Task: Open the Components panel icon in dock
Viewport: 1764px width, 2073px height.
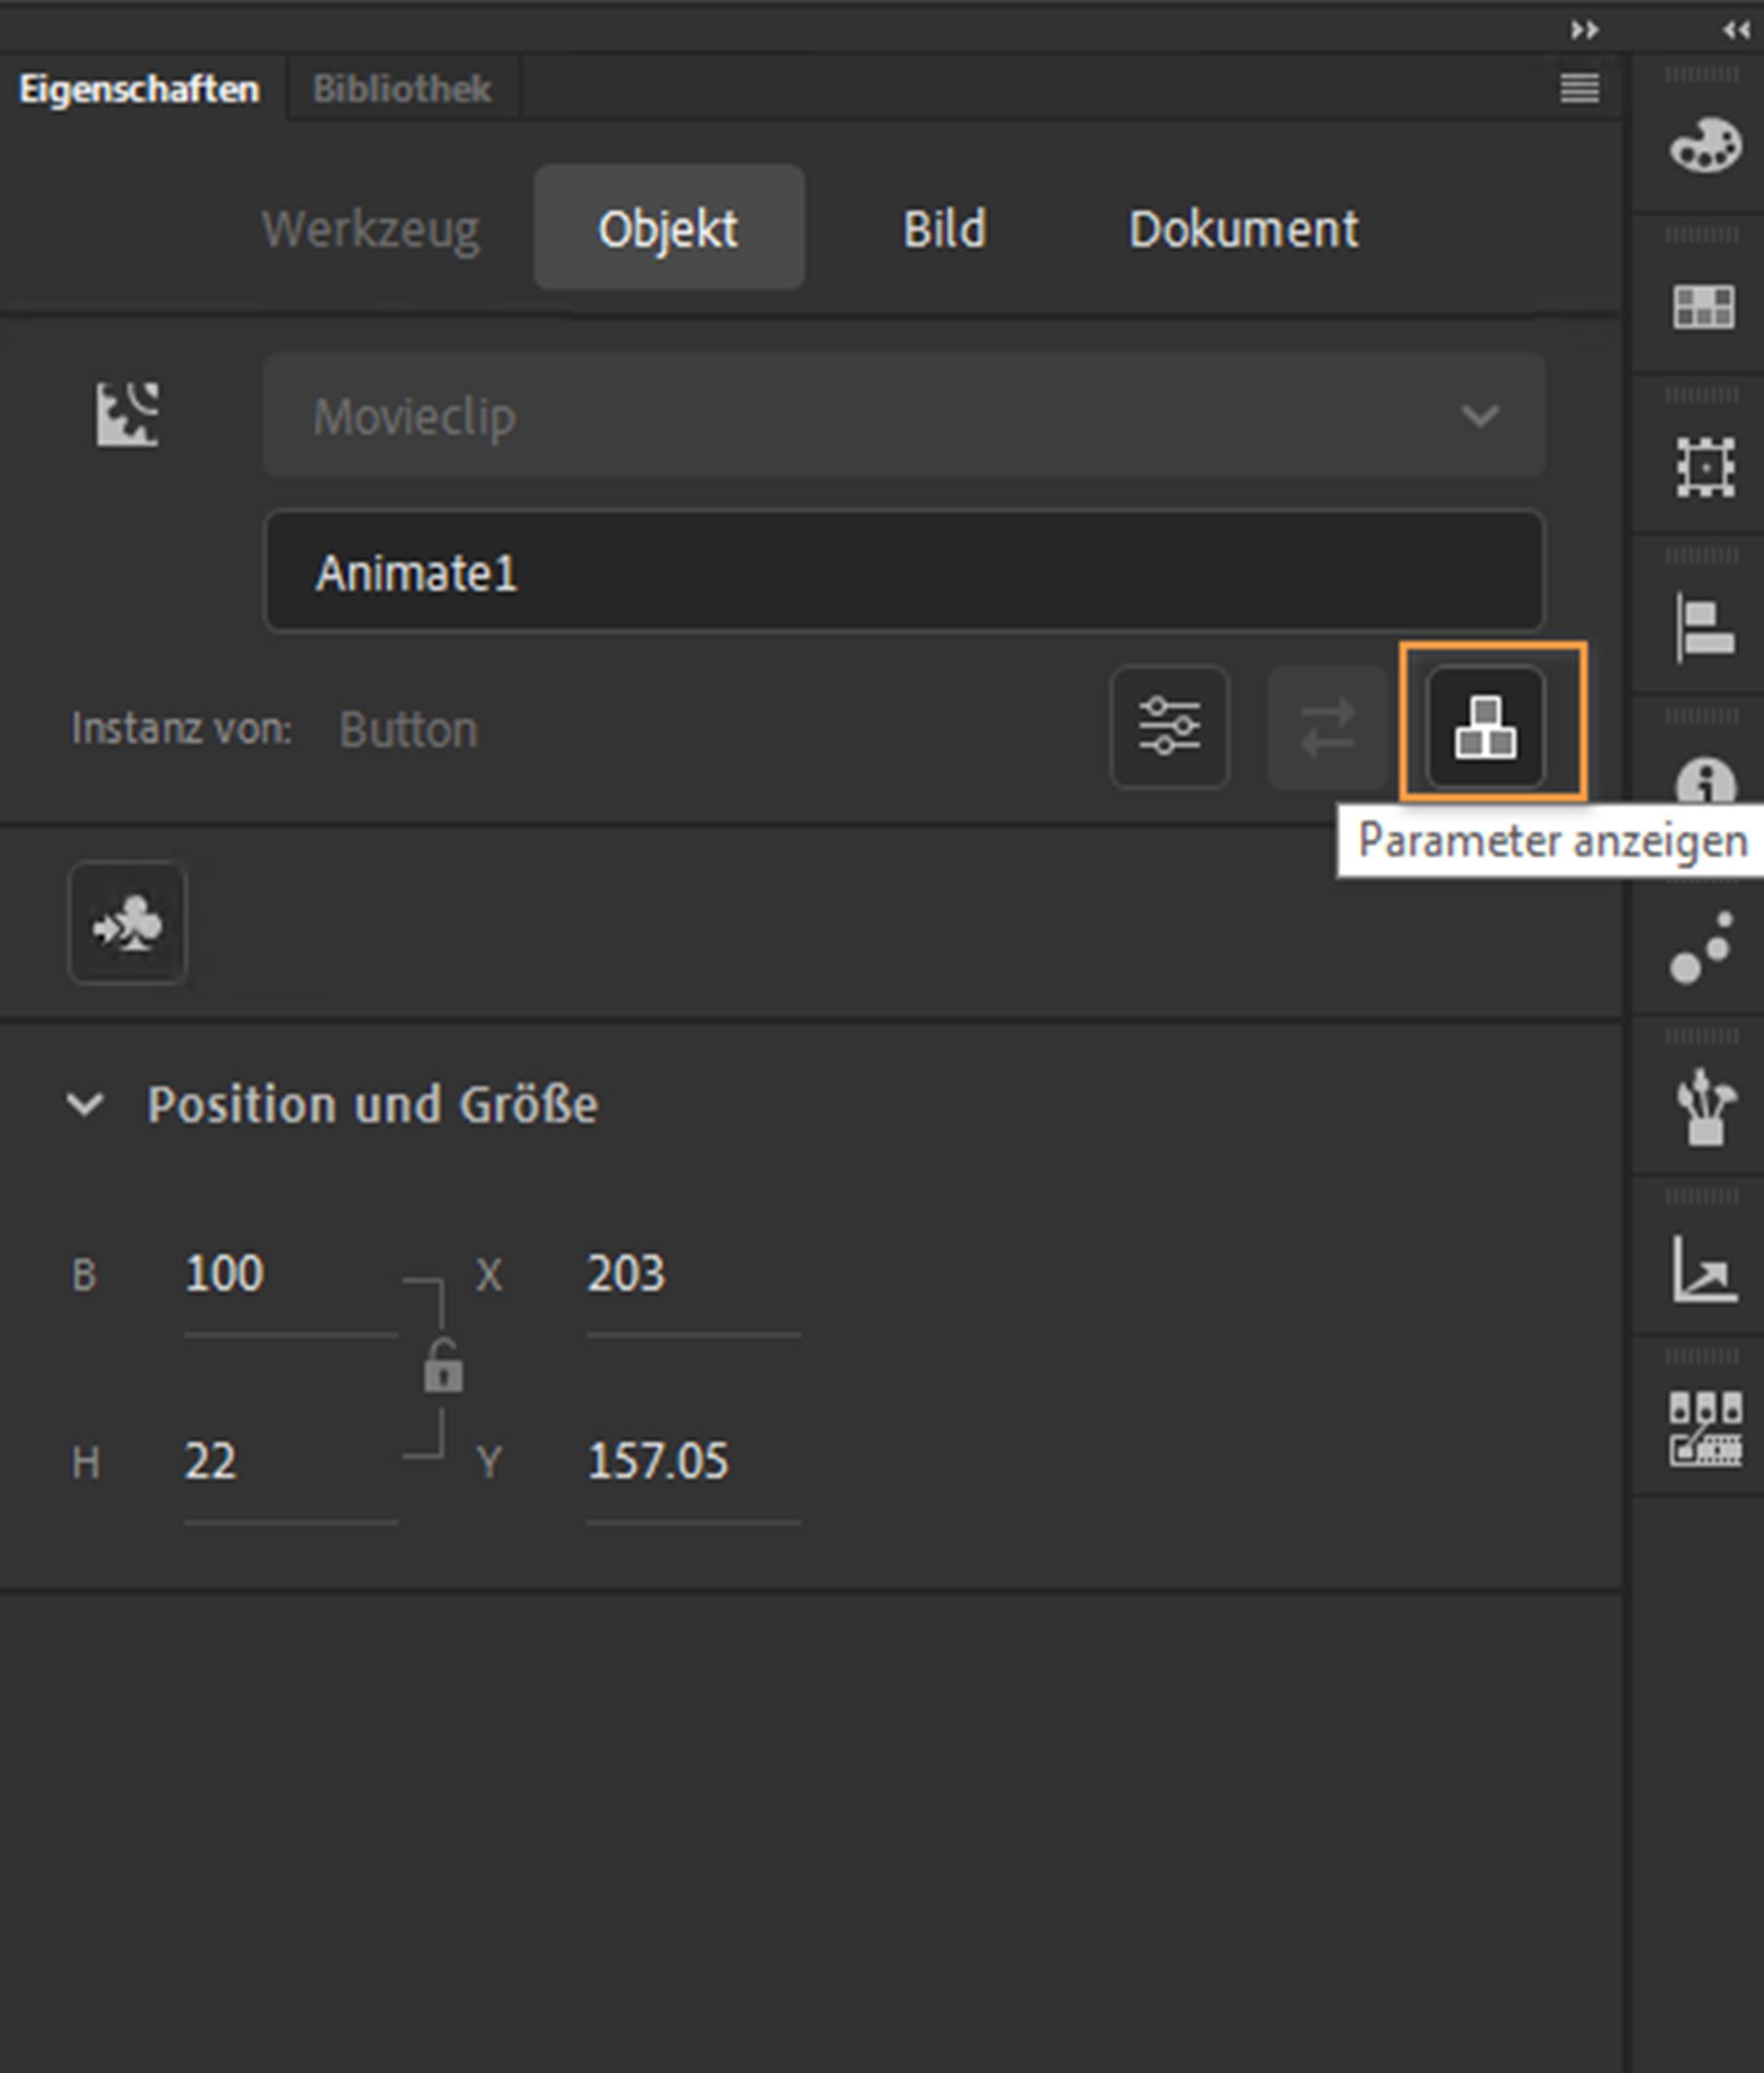Action: coord(1705,1429)
